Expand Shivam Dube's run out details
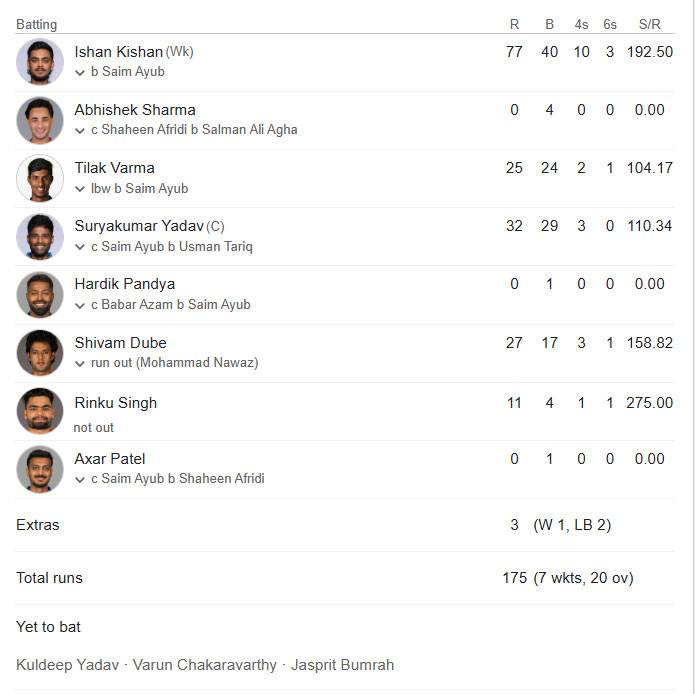This screenshot has width=695, height=694. pyautogui.click(x=80, y=364)
